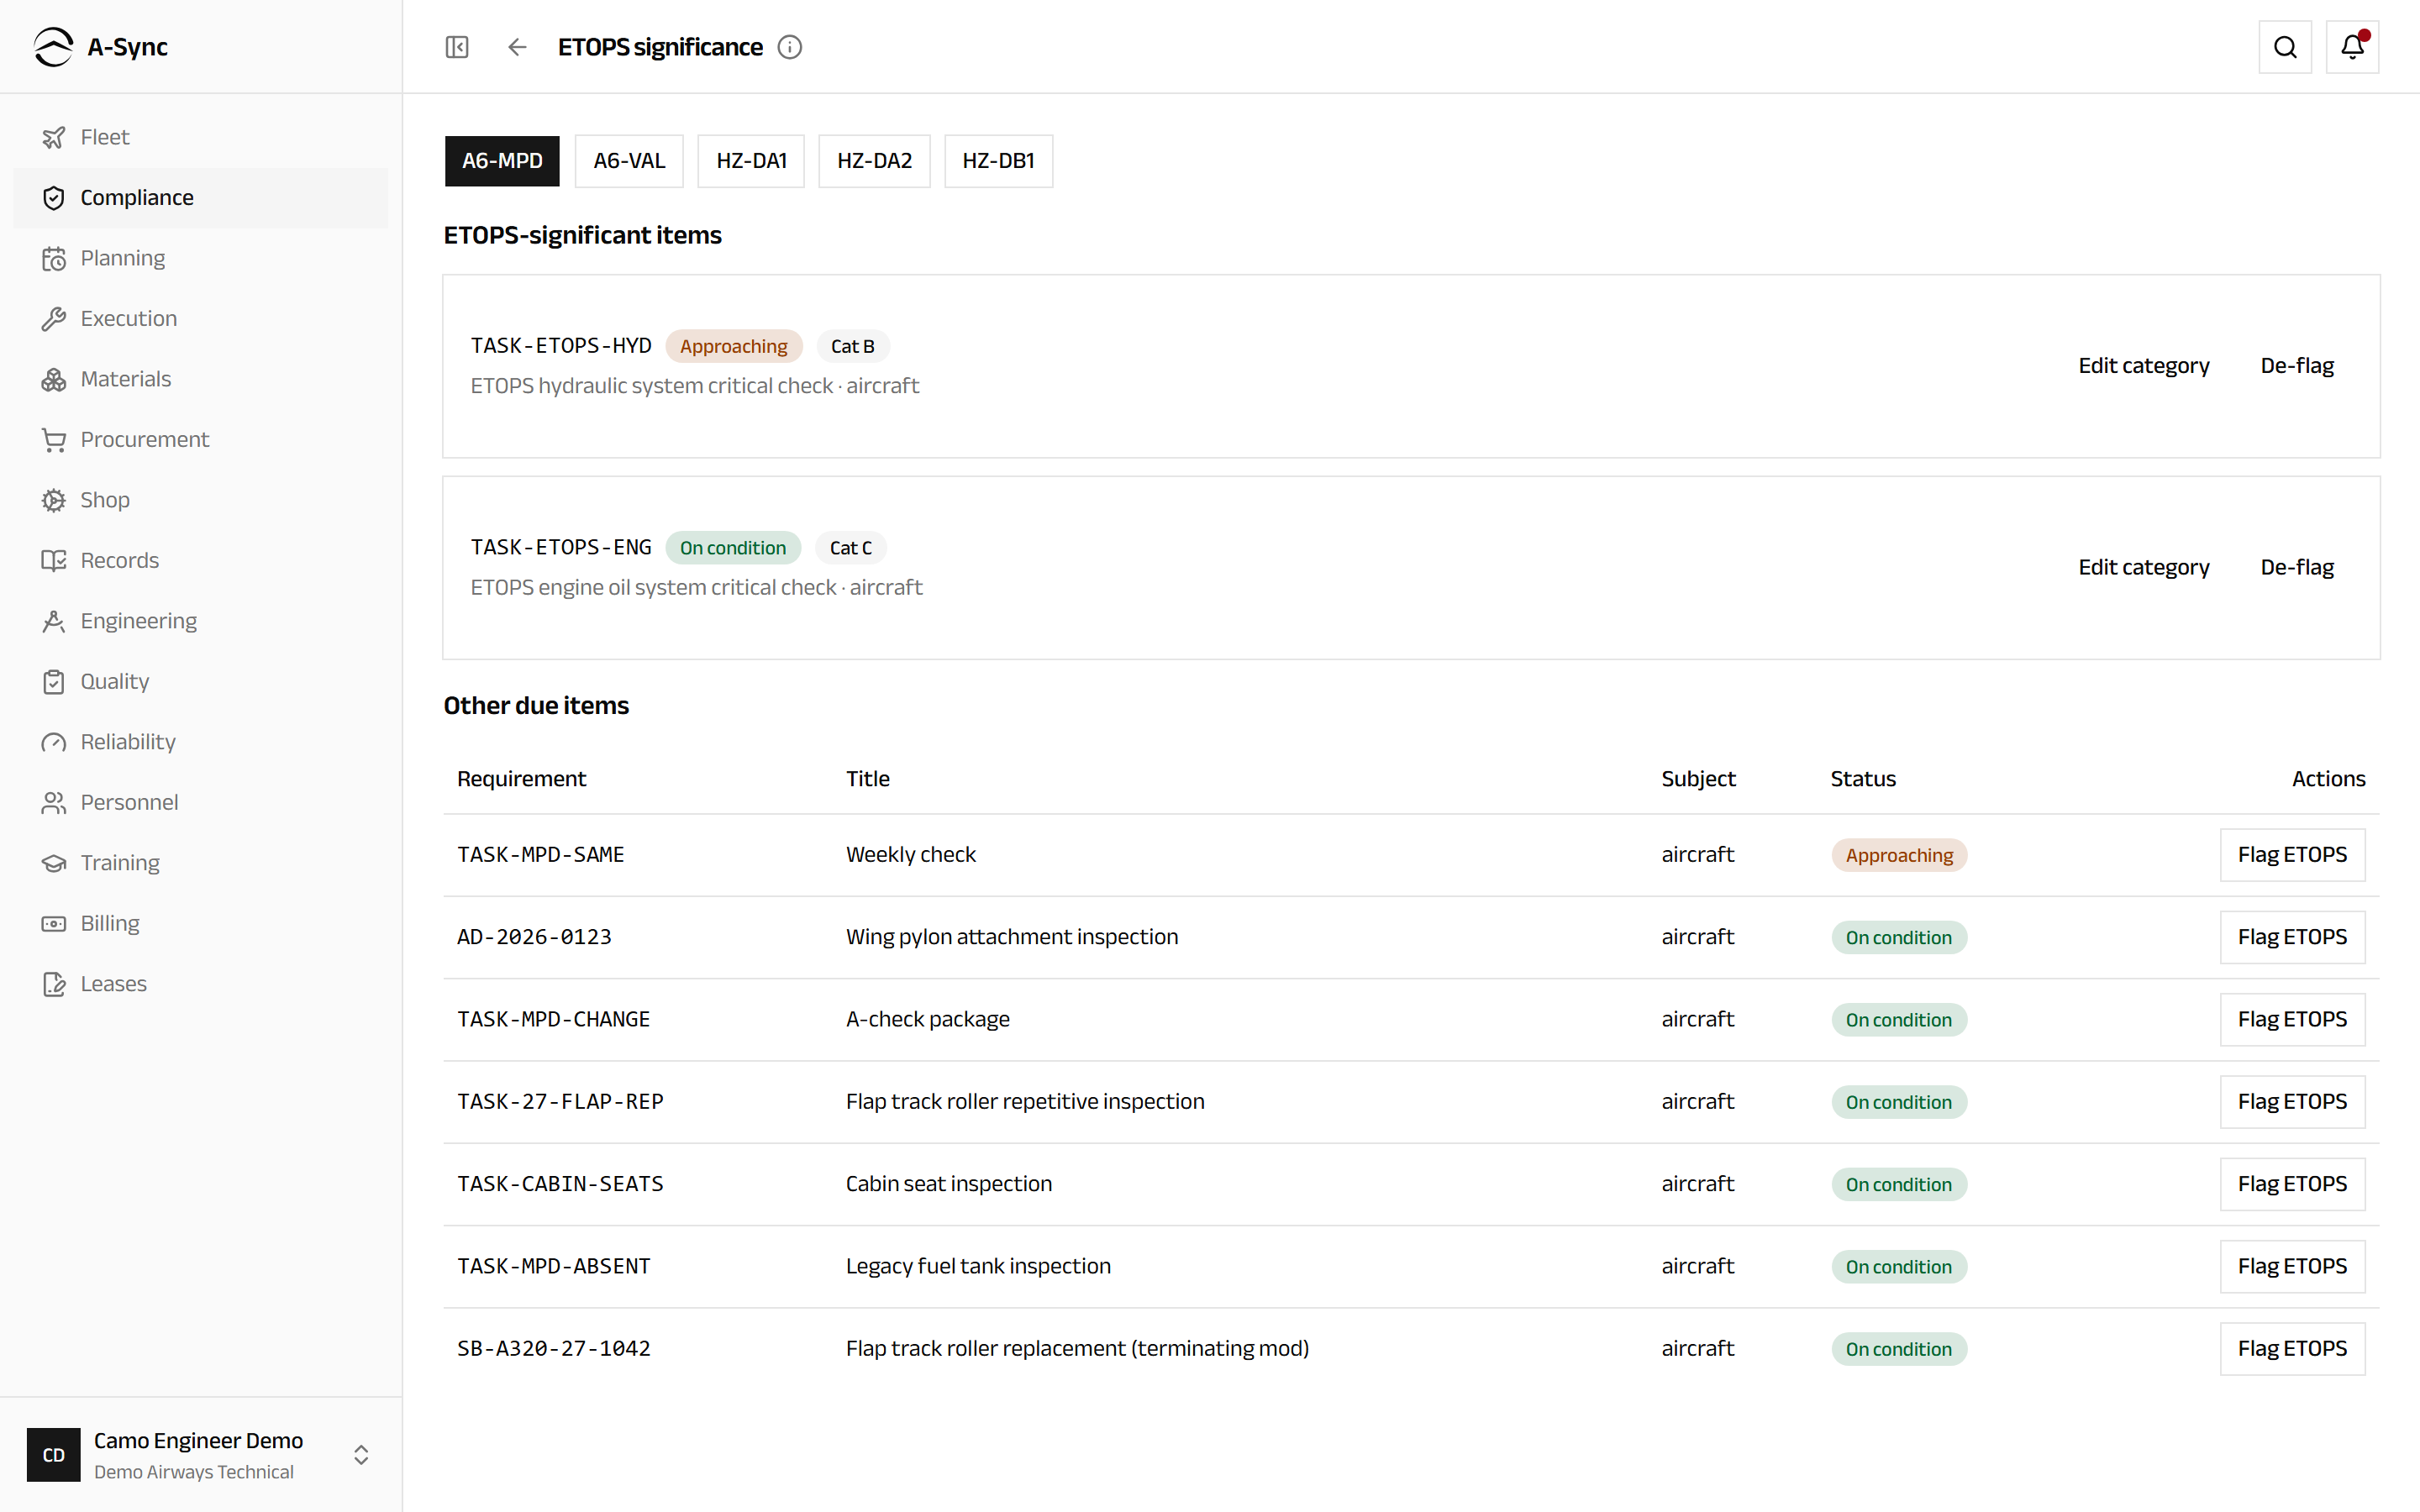Switch to the HZ-DA1 tab
The image size is (2420, 1512).
(x=751, y=161)
